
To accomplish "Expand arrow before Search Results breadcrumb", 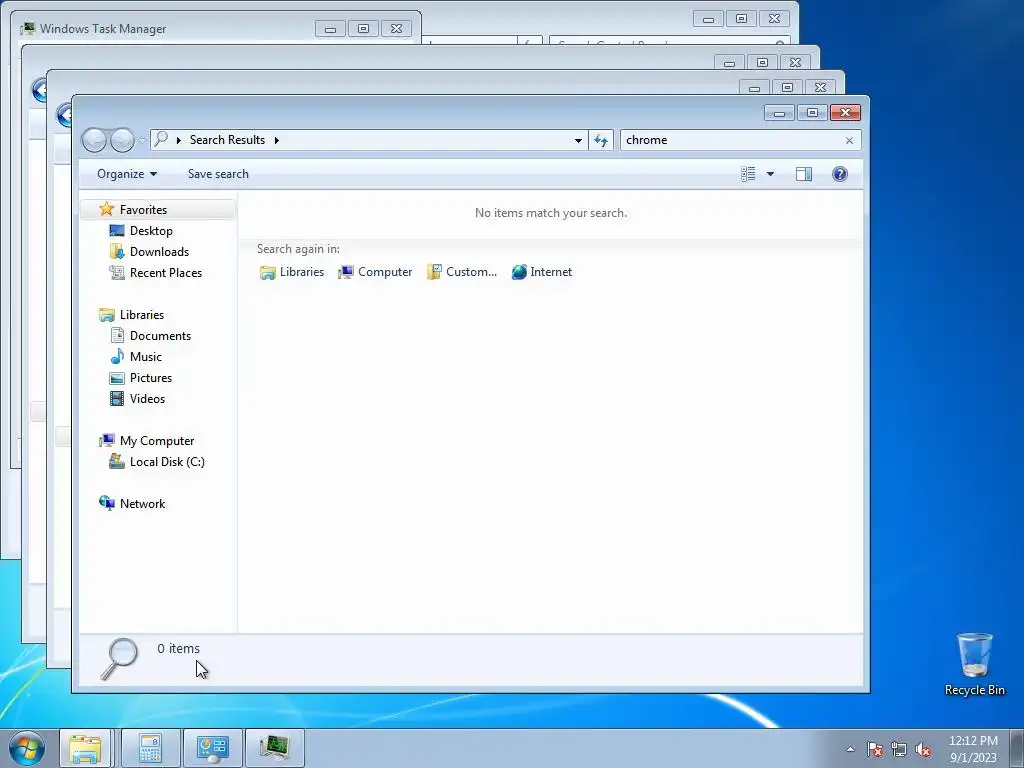I will click(x=178, y=140).
